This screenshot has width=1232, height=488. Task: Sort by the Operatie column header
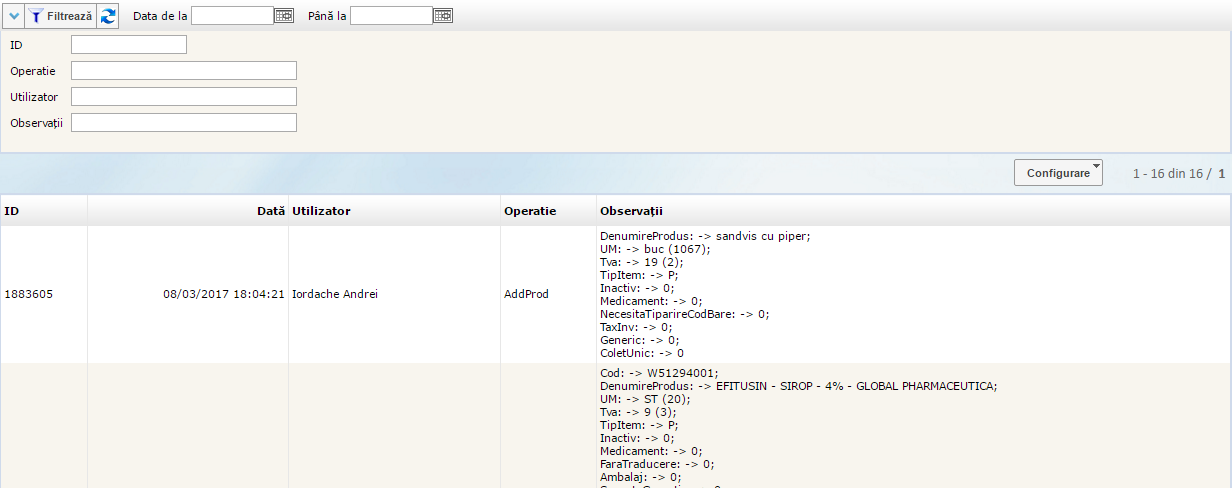tap(530, 211)
